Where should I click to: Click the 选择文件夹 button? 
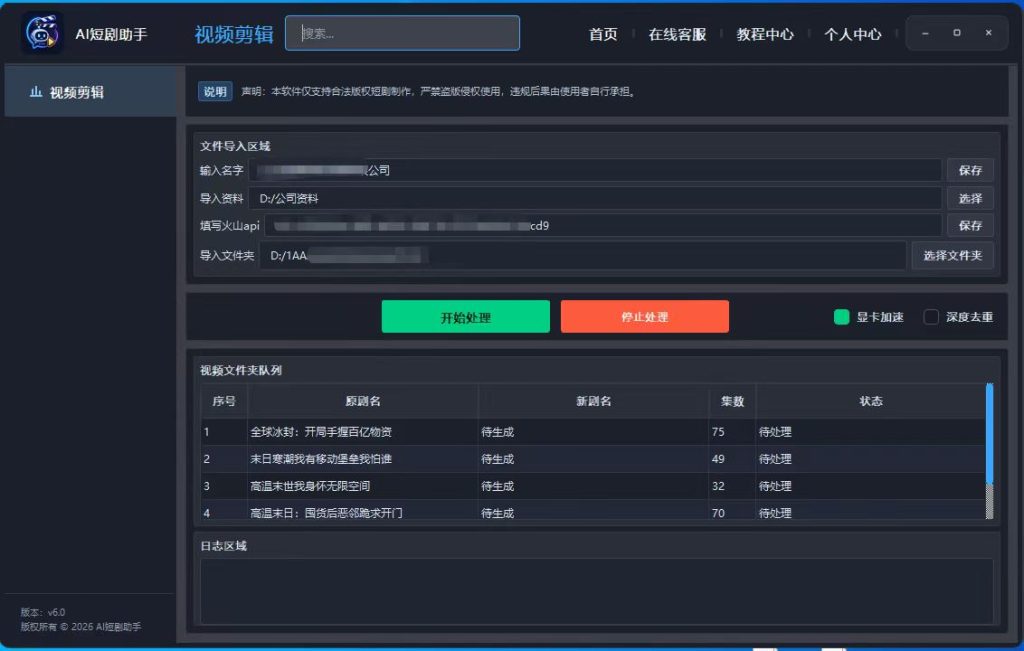(x=952, y=255)
